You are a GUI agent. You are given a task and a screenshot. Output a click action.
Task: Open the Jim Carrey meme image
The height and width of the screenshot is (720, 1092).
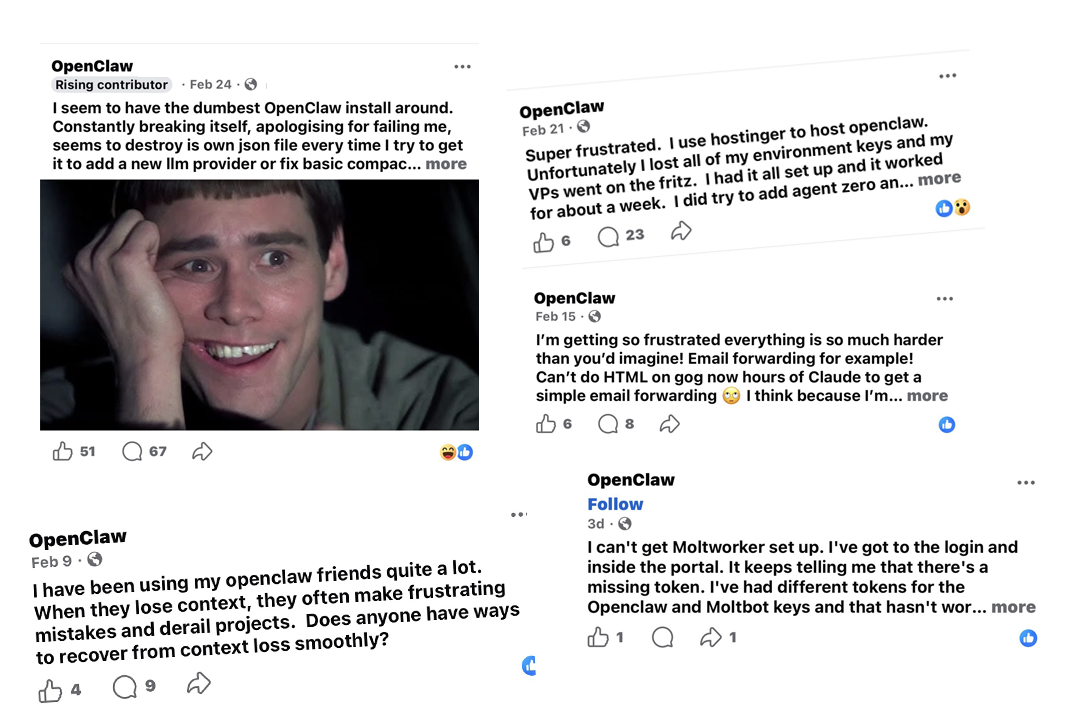pos(259,305)
